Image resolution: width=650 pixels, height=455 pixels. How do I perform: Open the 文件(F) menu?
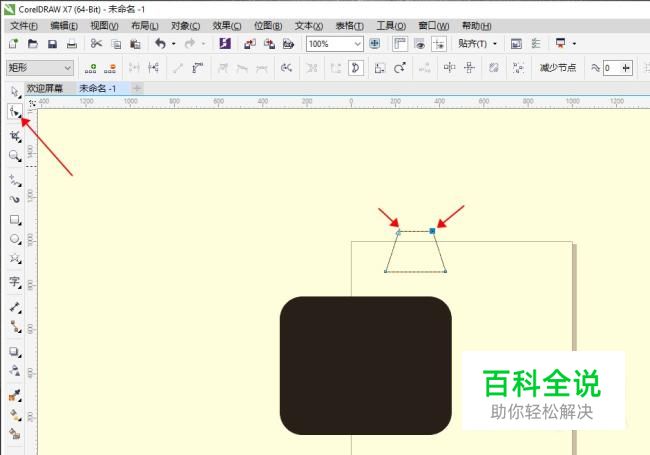(x=24, y=26)
